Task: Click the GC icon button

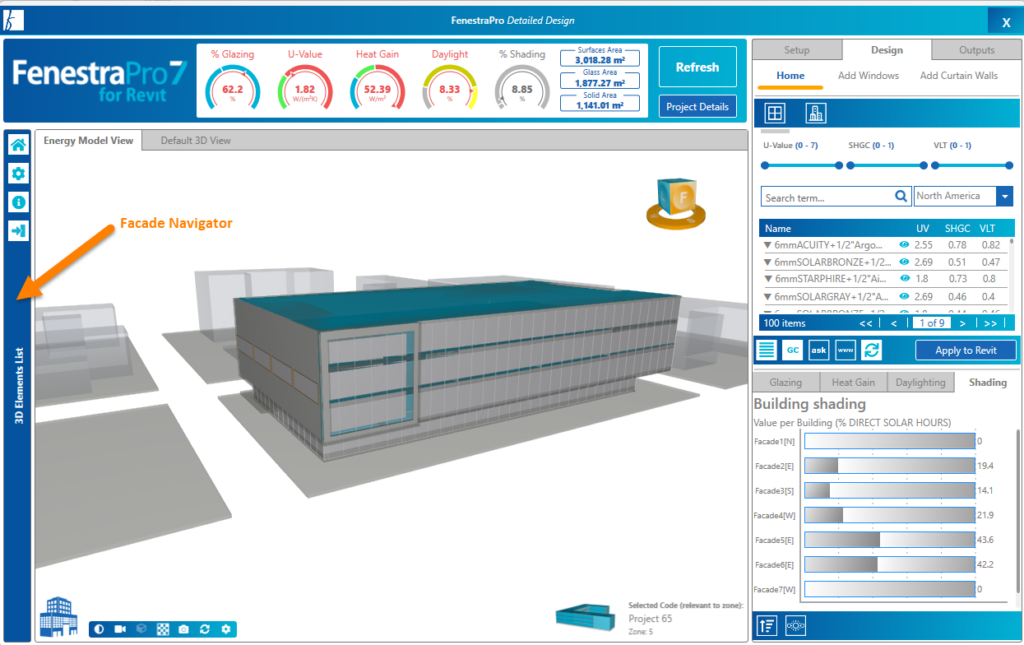Action: (x=793, y=350)
